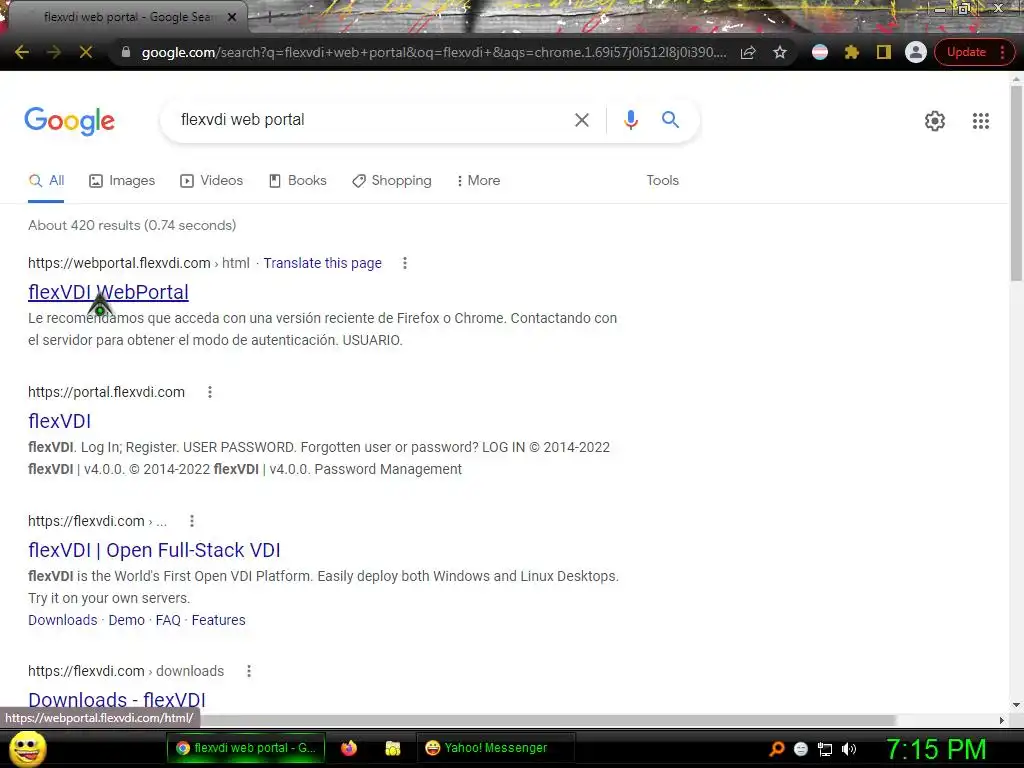Open Google settings gear
1024x768 pixels.
(935, 121)
